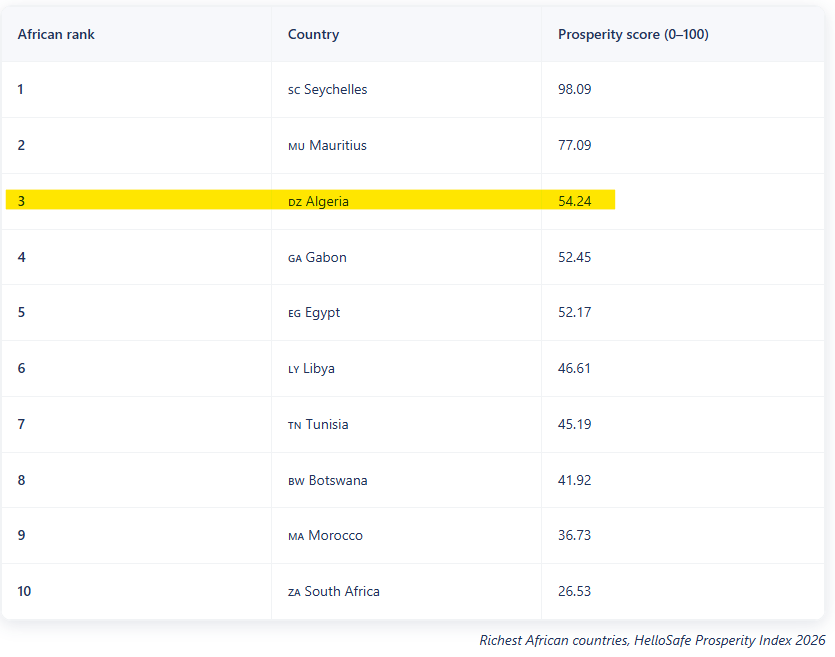Click the ZA flag code beside South Africa
This screenshot has height=657, width=835.
294,592
